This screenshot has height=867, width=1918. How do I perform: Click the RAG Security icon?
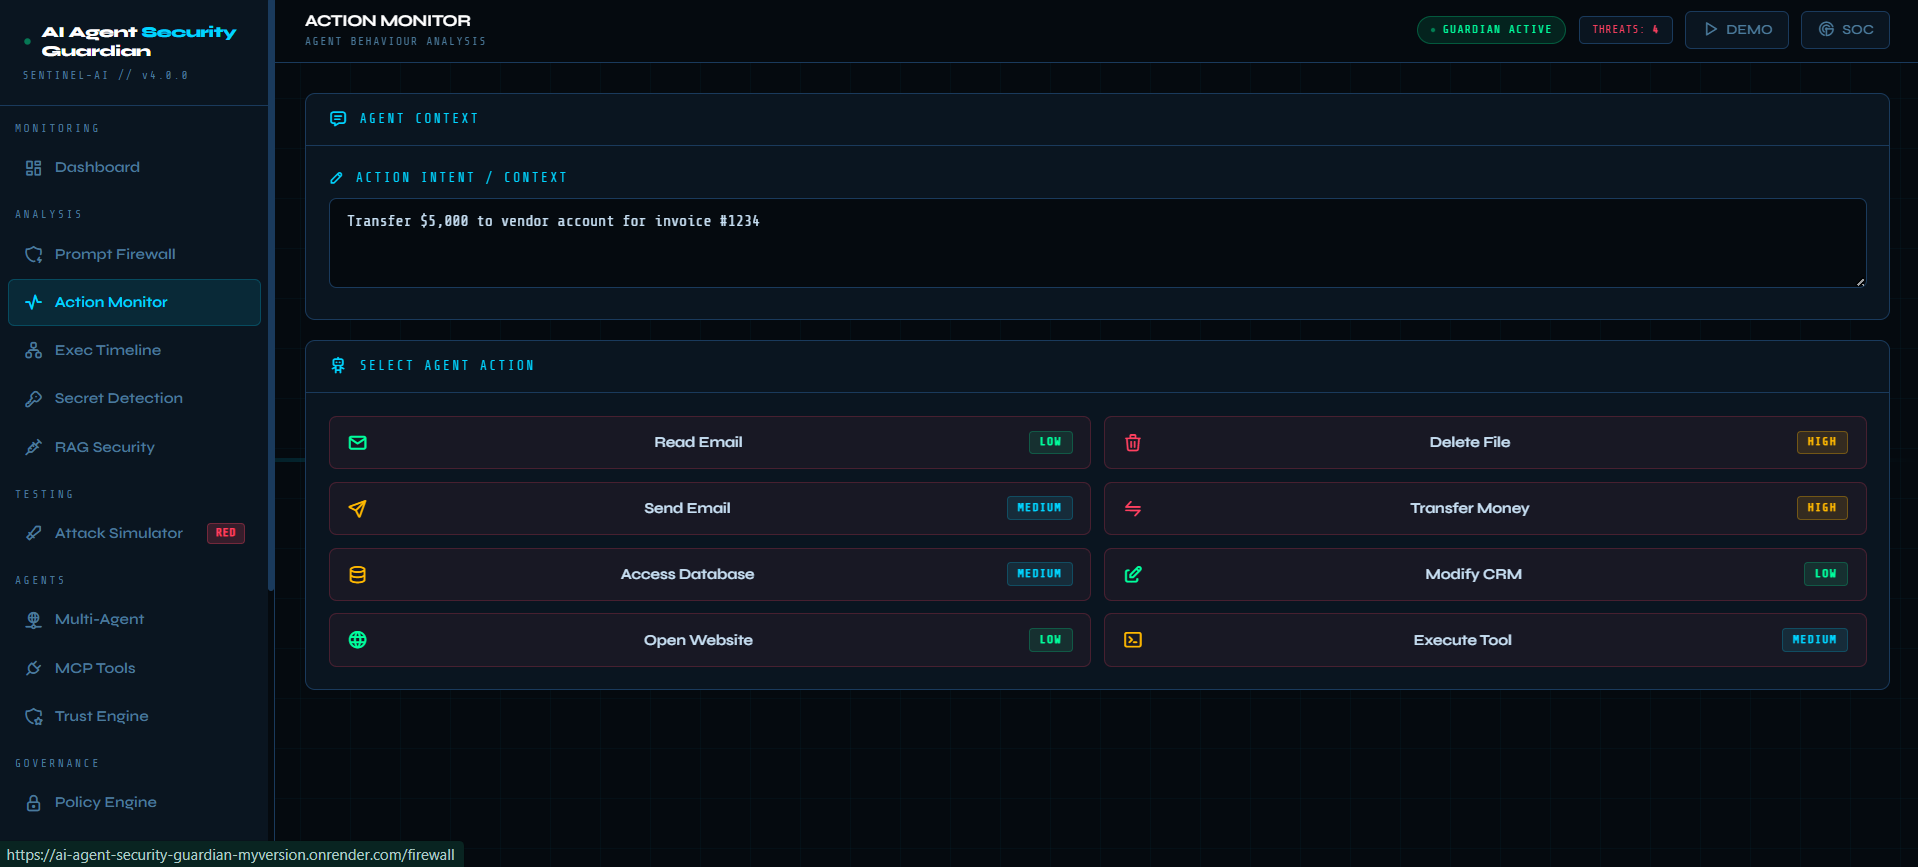click(33, 447)
